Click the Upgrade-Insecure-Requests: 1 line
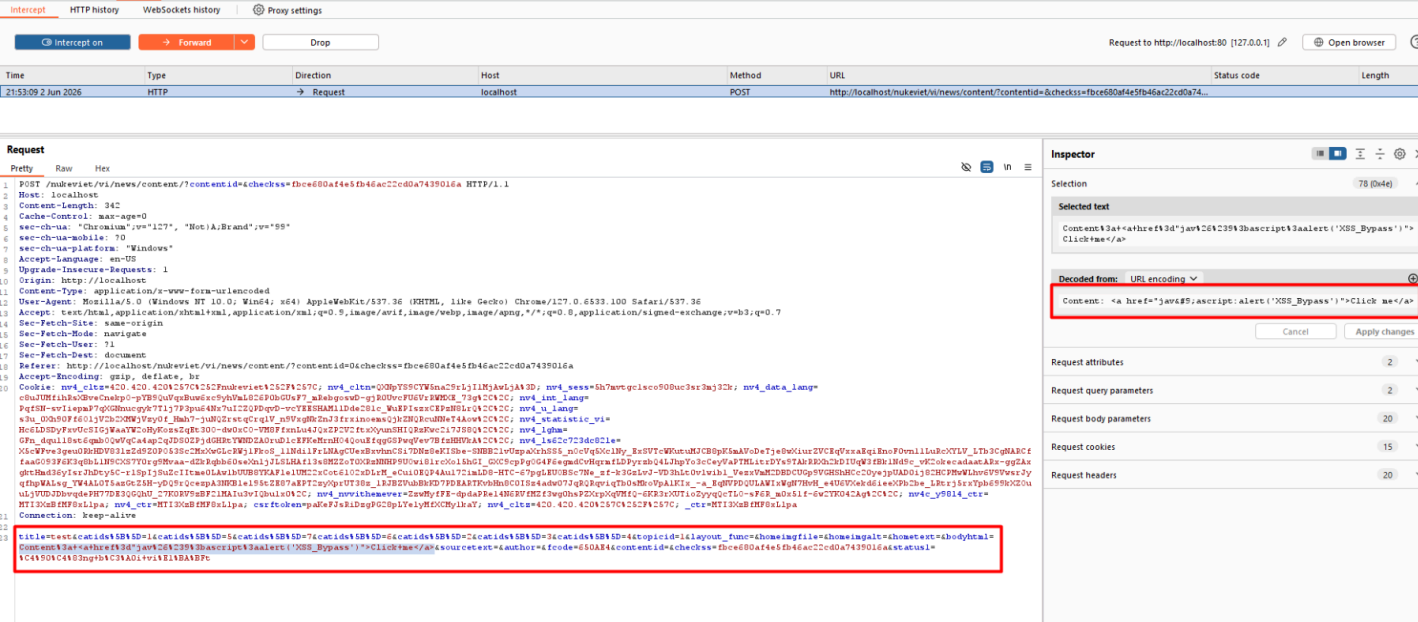The width and height of the screenshot is (1418, 622). [x=94, y=269]
